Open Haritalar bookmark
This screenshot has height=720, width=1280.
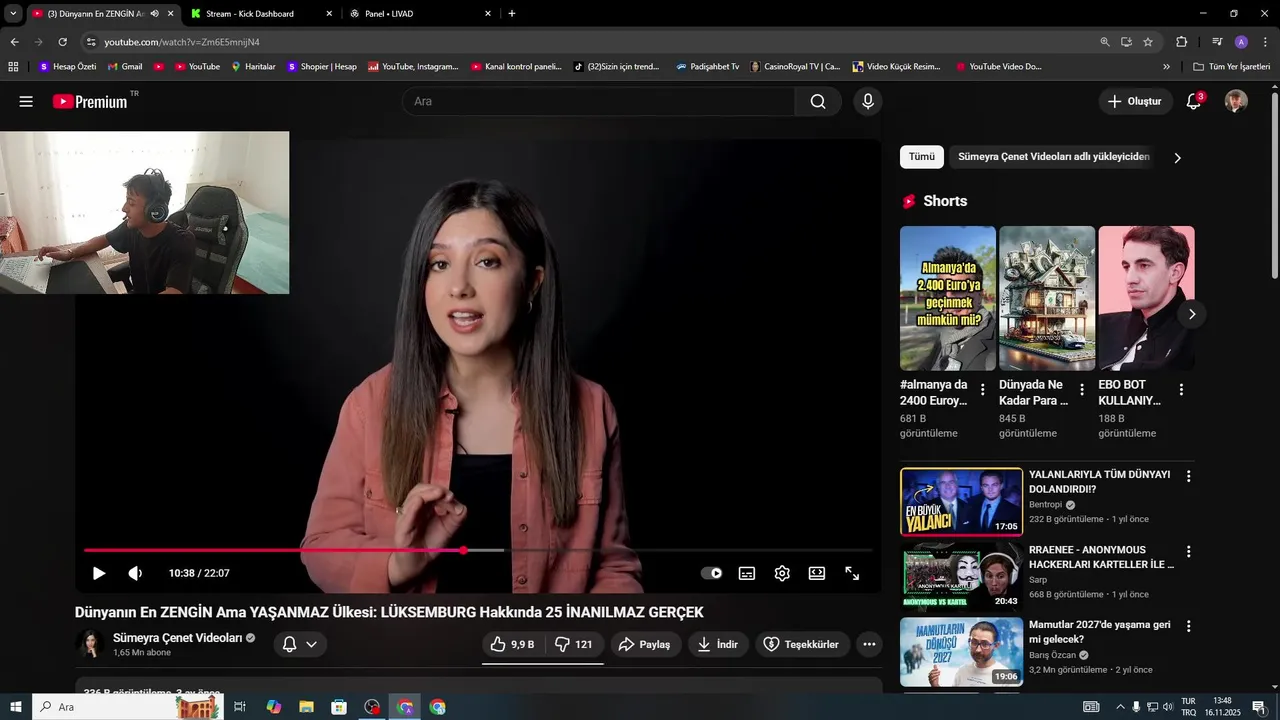253,67
